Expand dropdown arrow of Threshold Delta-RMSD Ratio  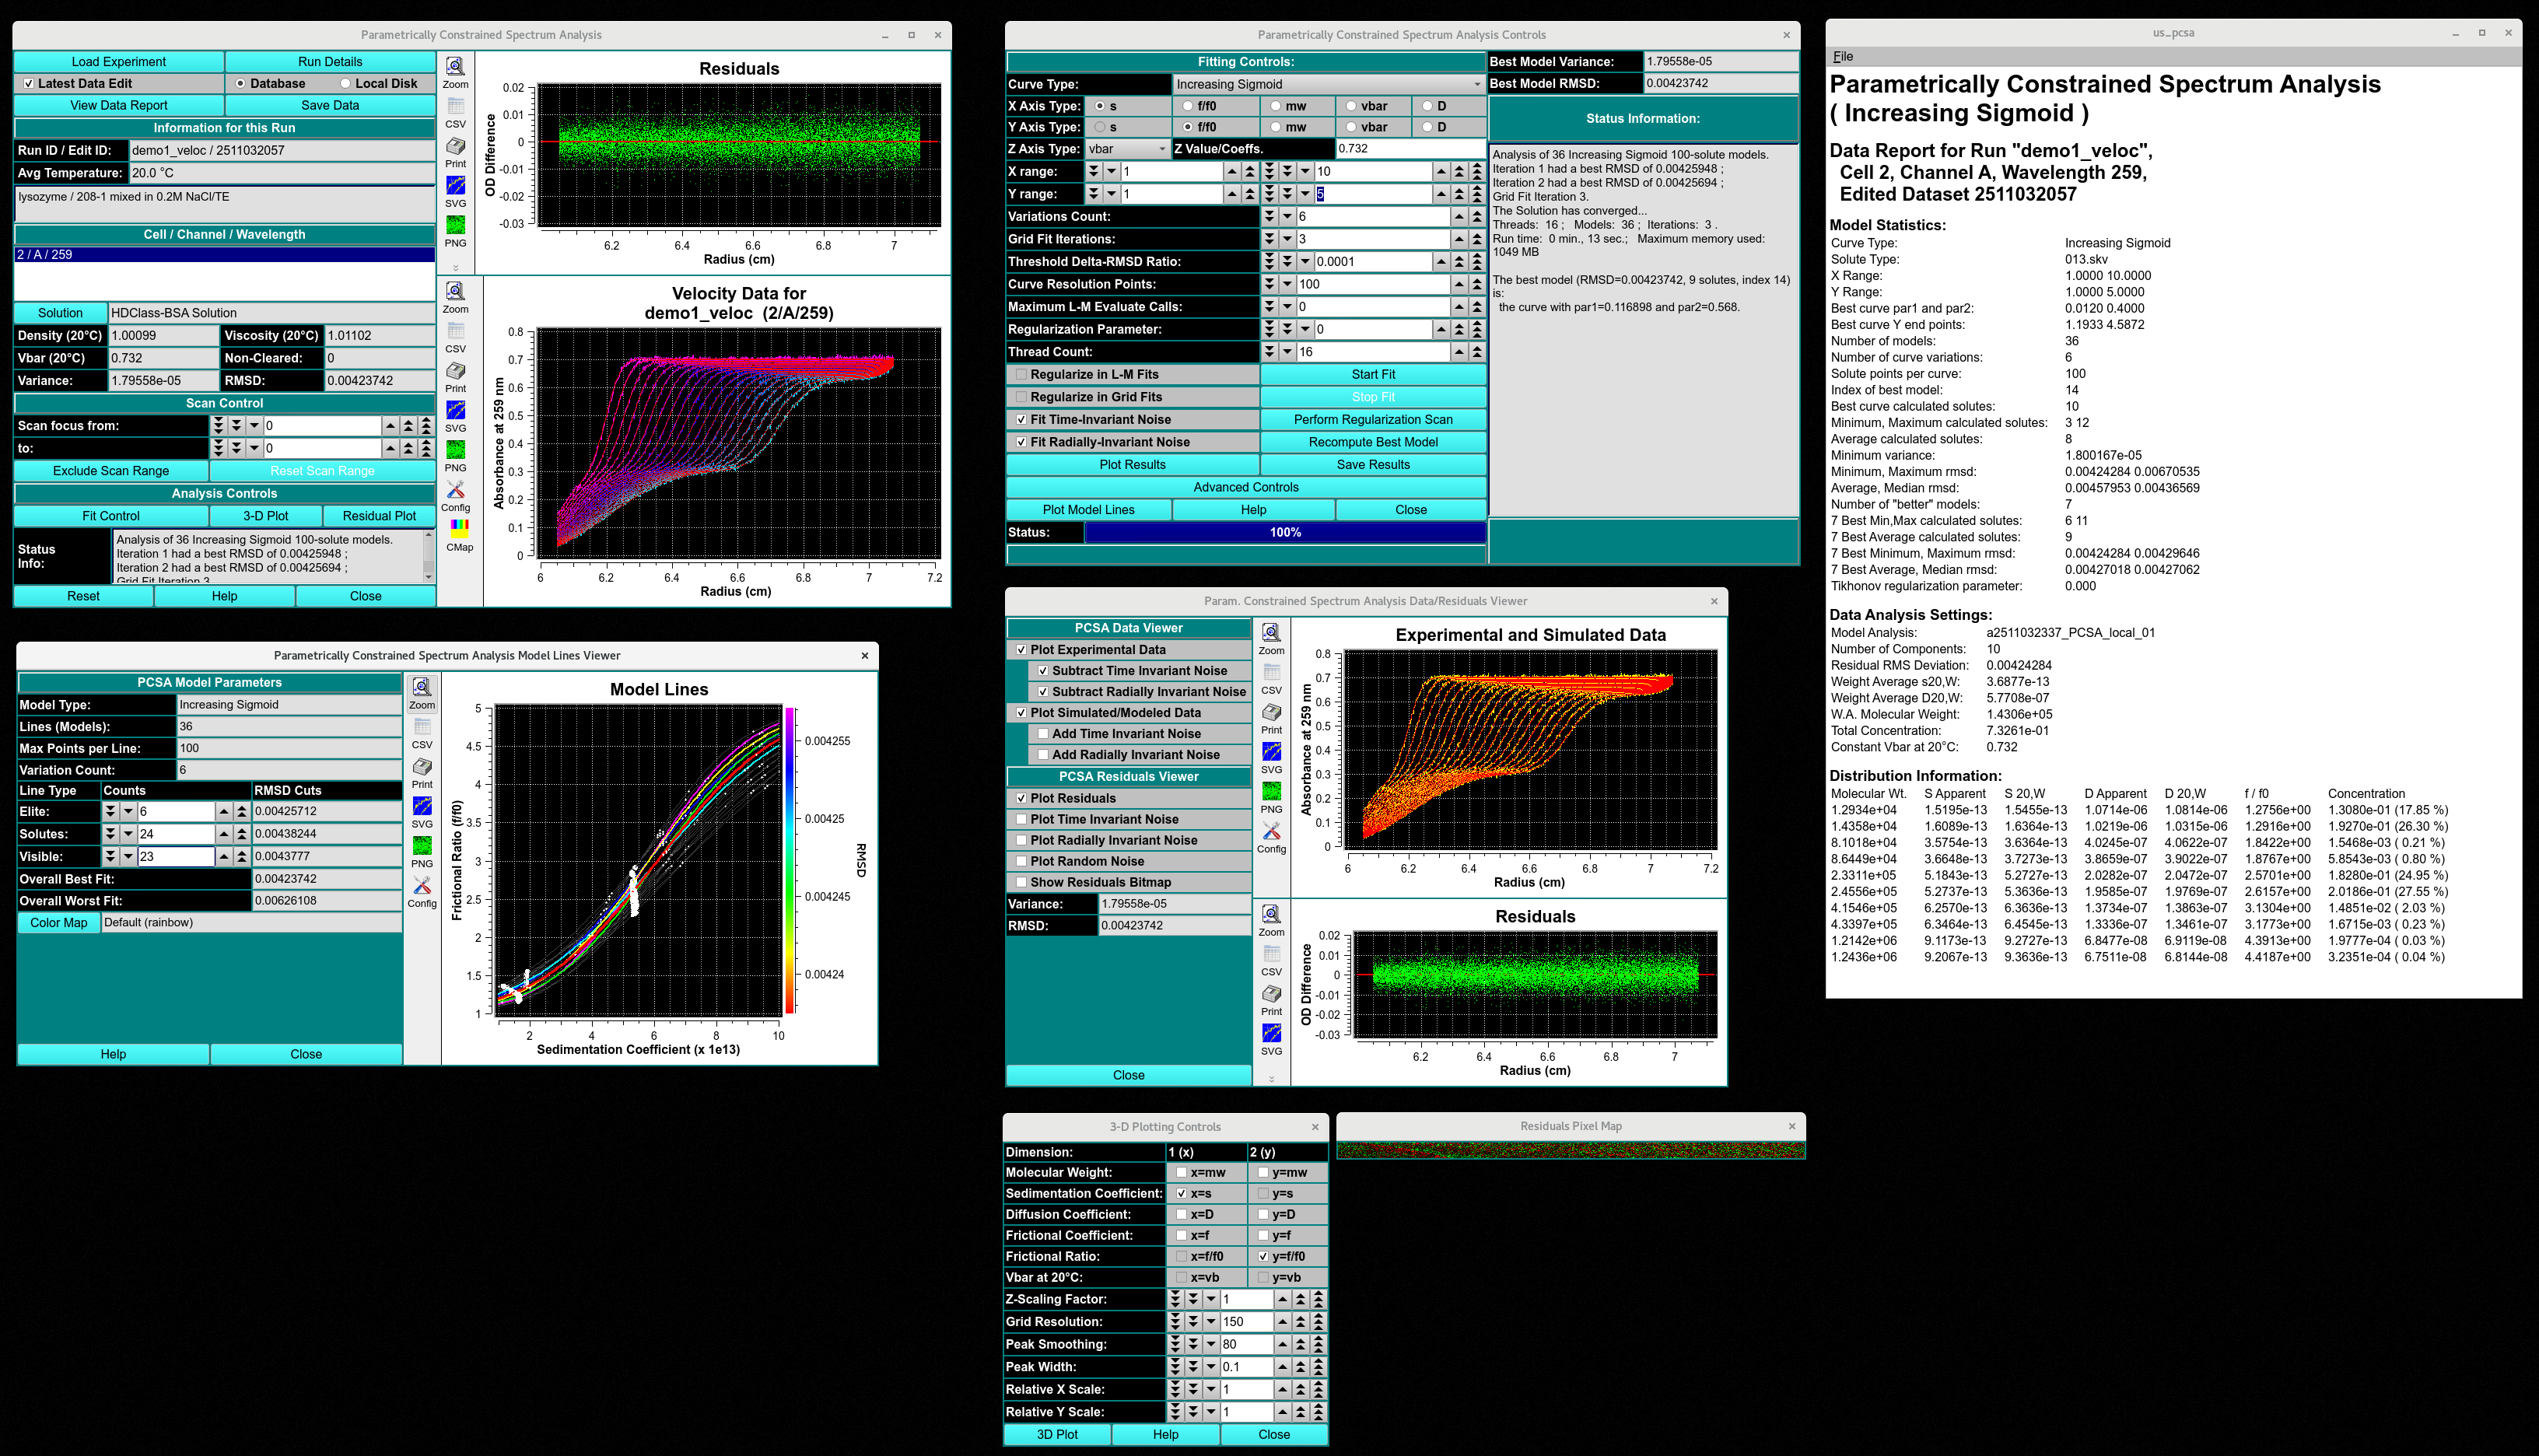pos(1304,262)
